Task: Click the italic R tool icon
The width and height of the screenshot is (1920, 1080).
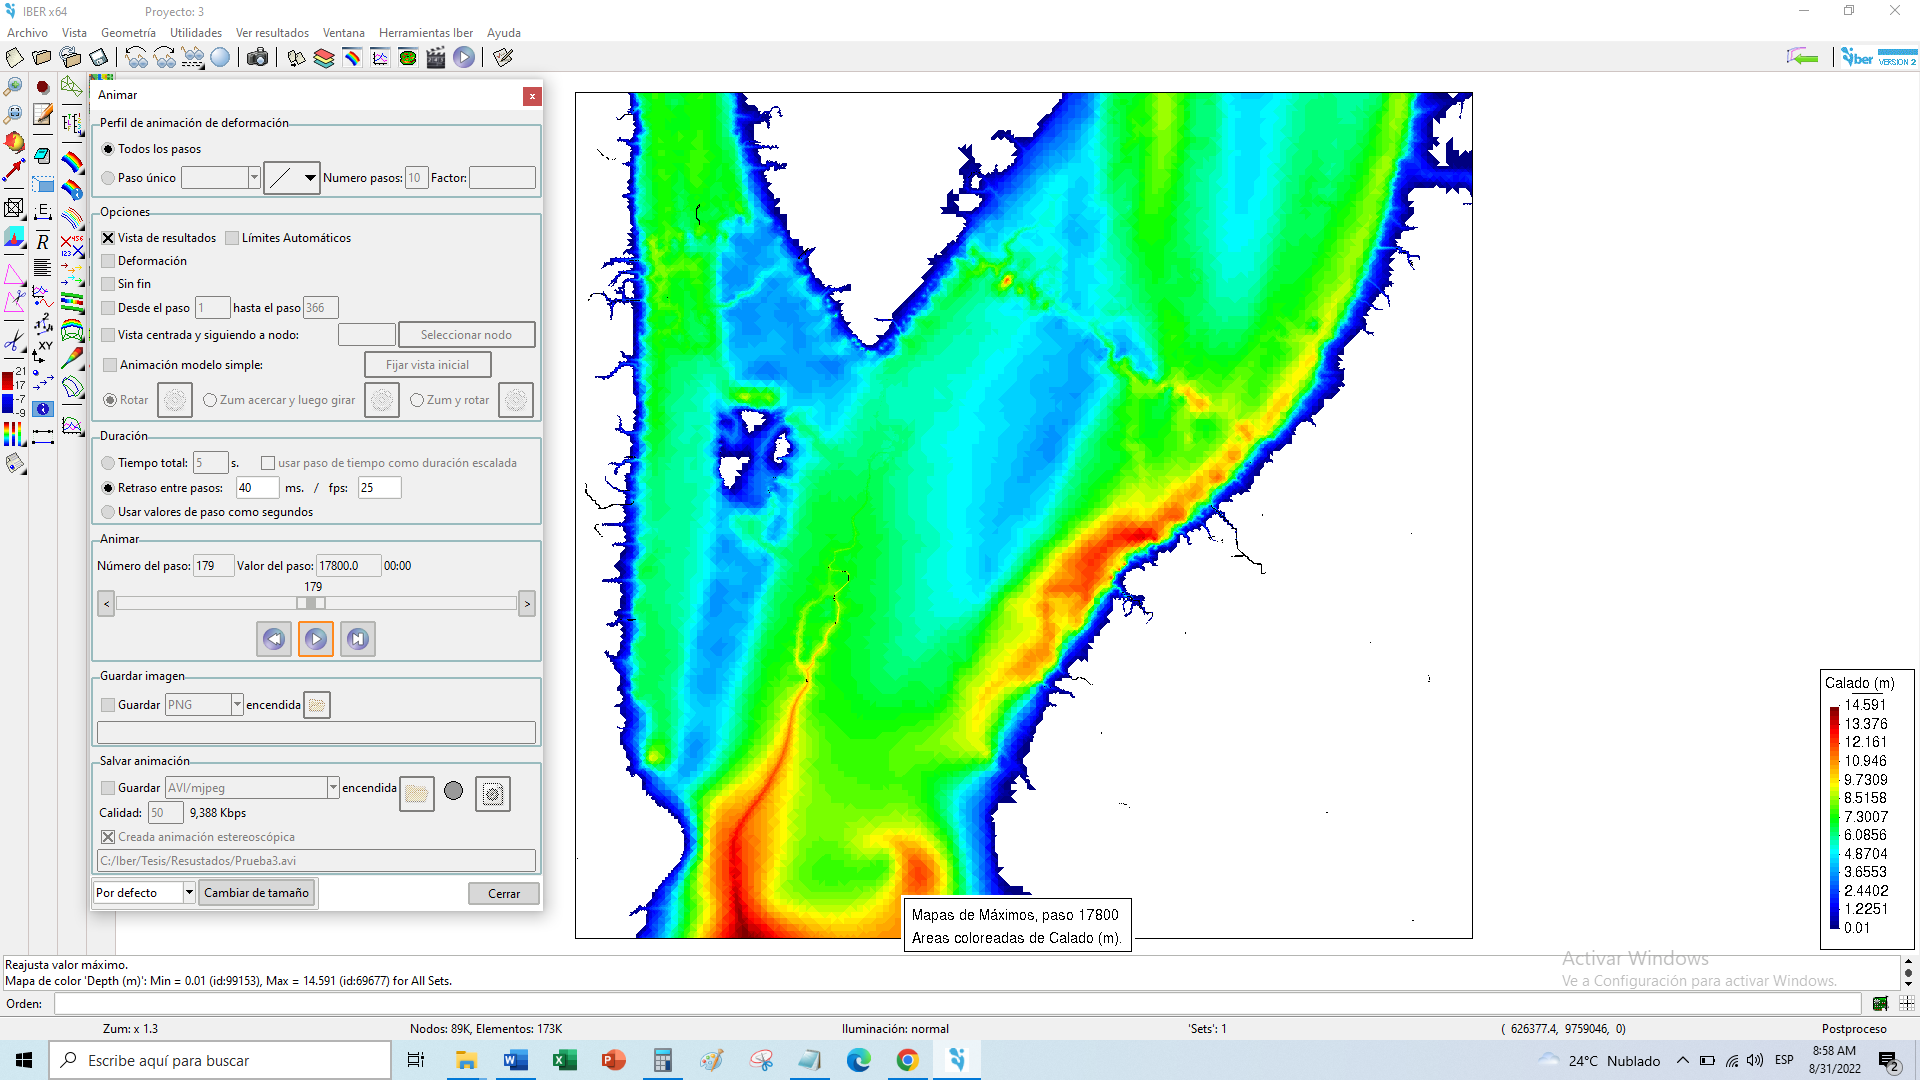Action: pos(42,241)
